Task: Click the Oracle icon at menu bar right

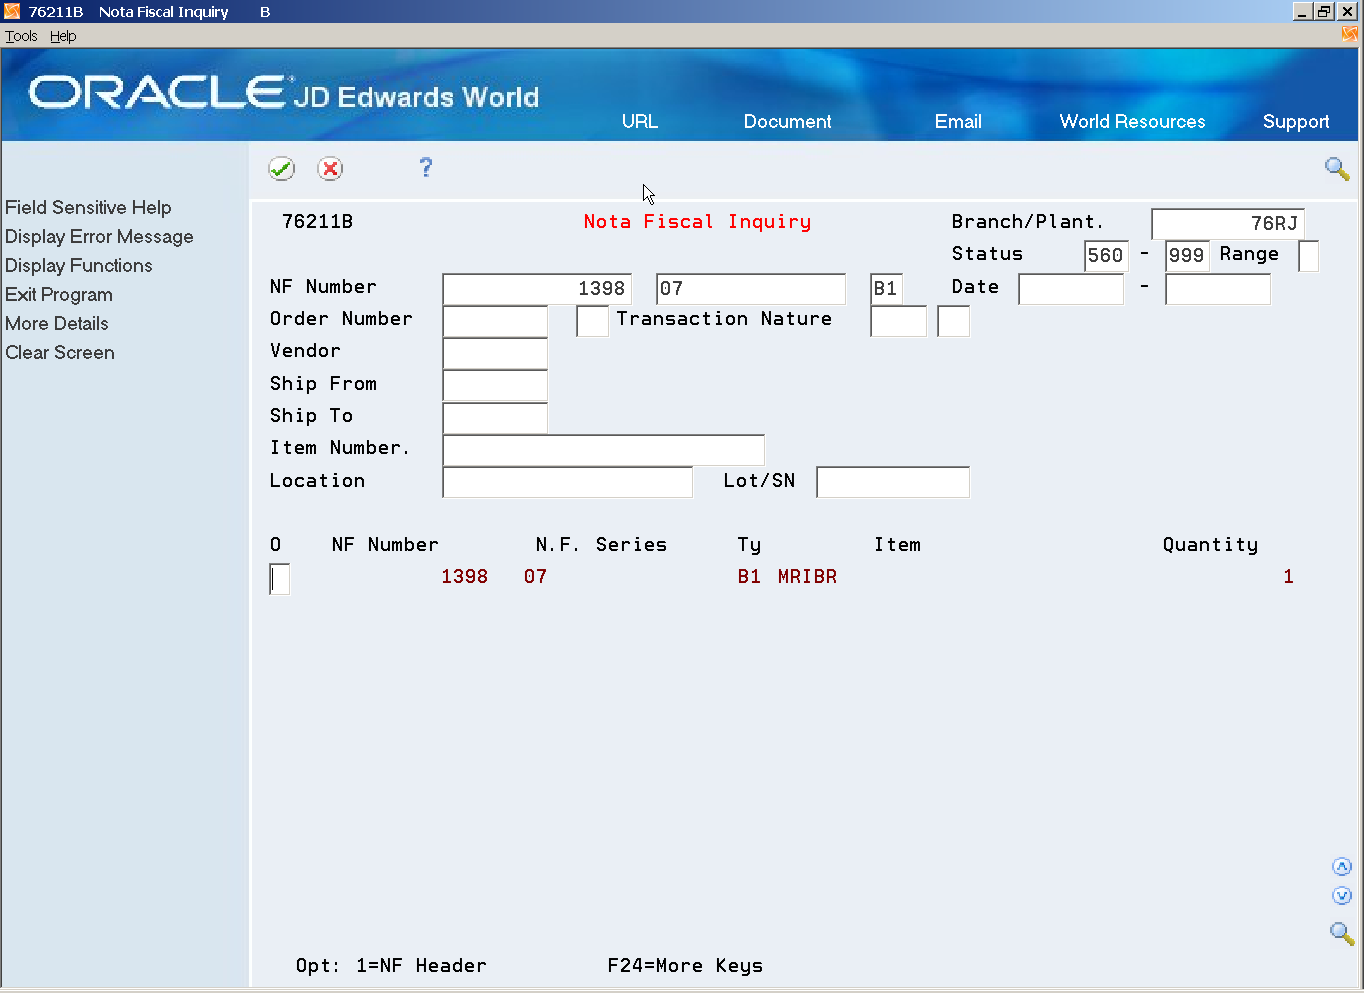Action: coord(1350,35)
